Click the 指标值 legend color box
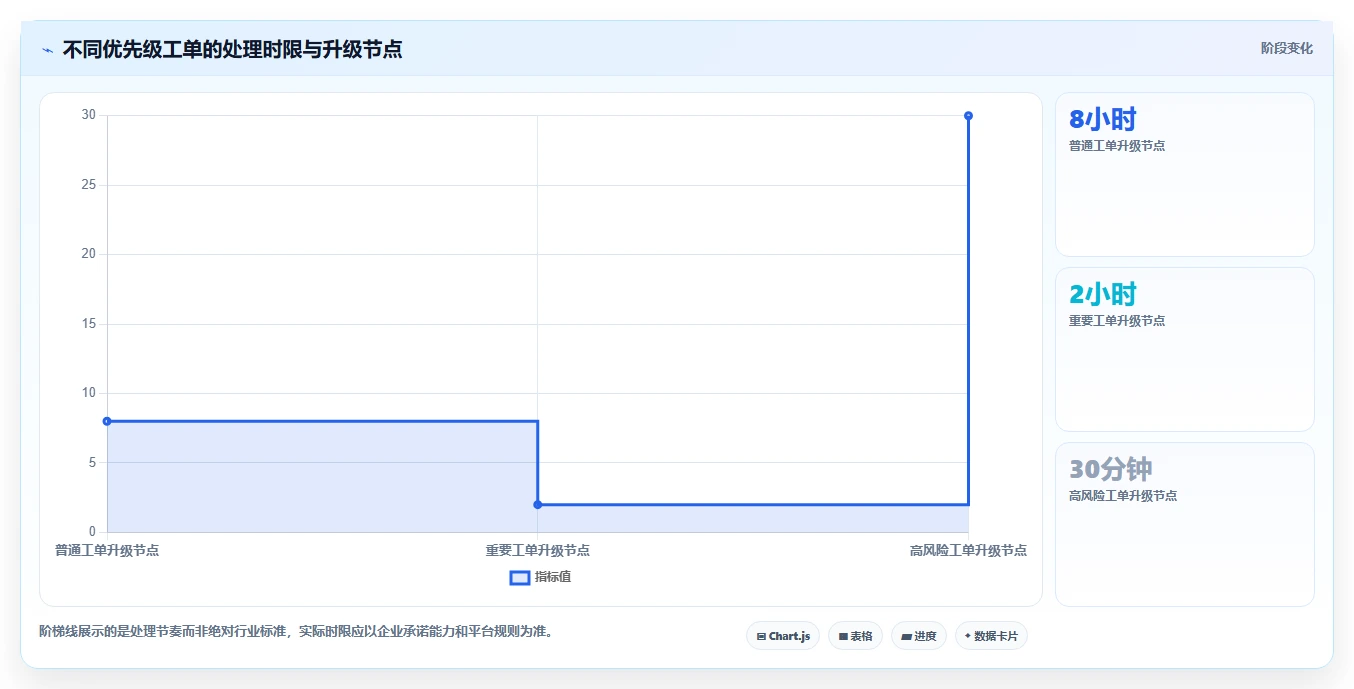This screenshot has height=689, width=1354. tap(520, 577)
